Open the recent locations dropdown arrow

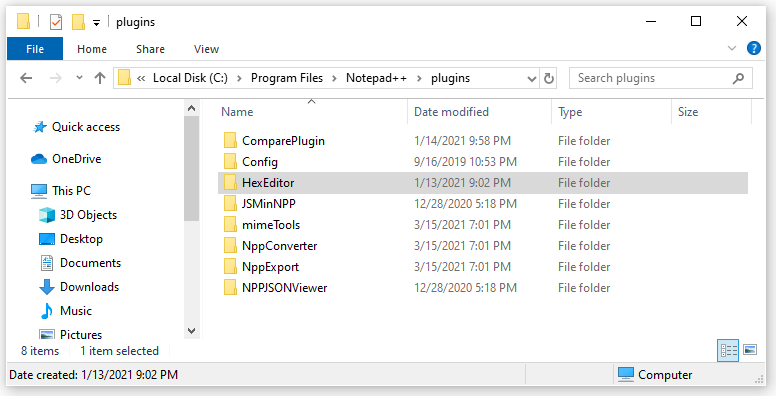79,78
